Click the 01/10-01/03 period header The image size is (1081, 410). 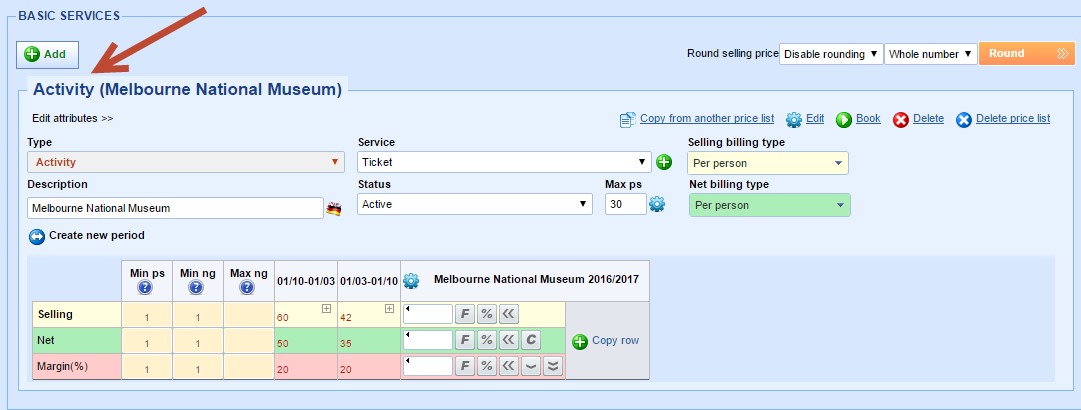(306, 281)
